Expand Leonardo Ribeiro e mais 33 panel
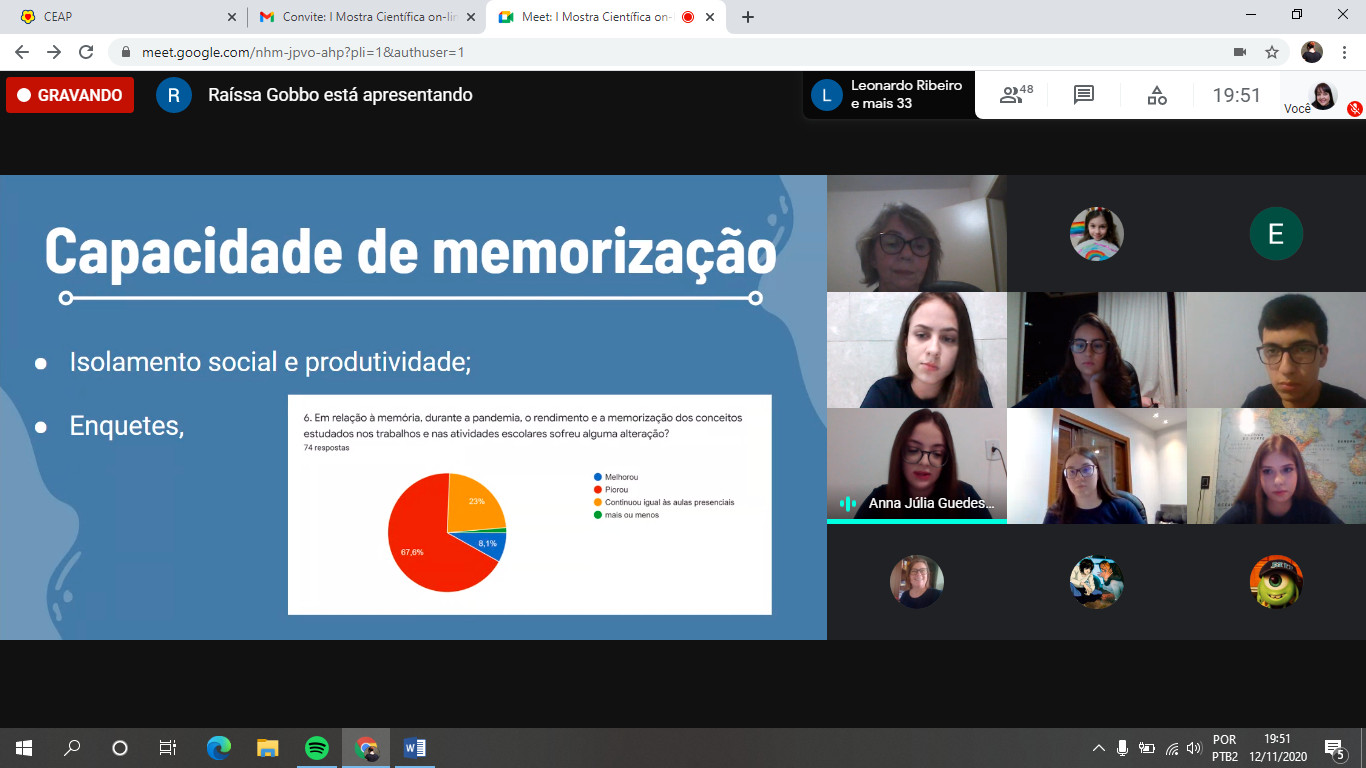 click(x=888, y=95)
